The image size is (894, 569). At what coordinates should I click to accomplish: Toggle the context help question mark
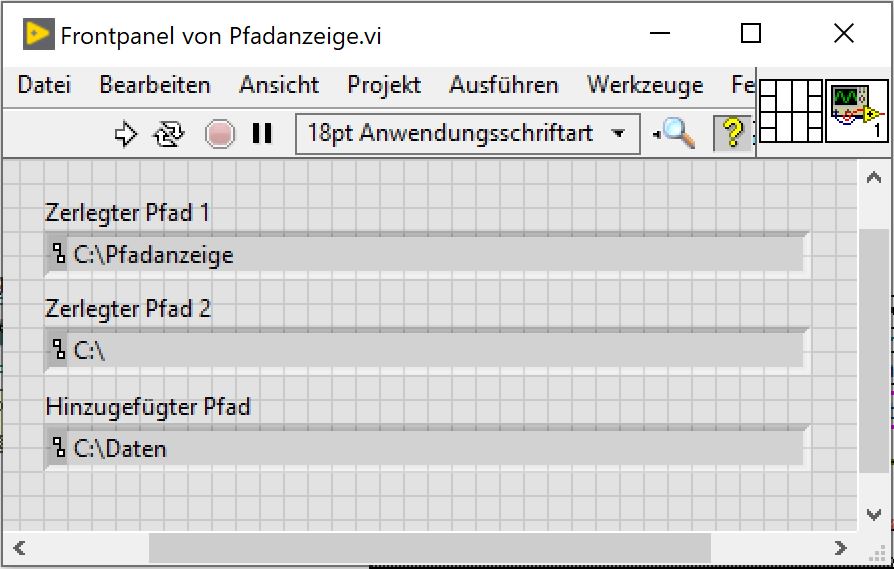tap(733, 133)
